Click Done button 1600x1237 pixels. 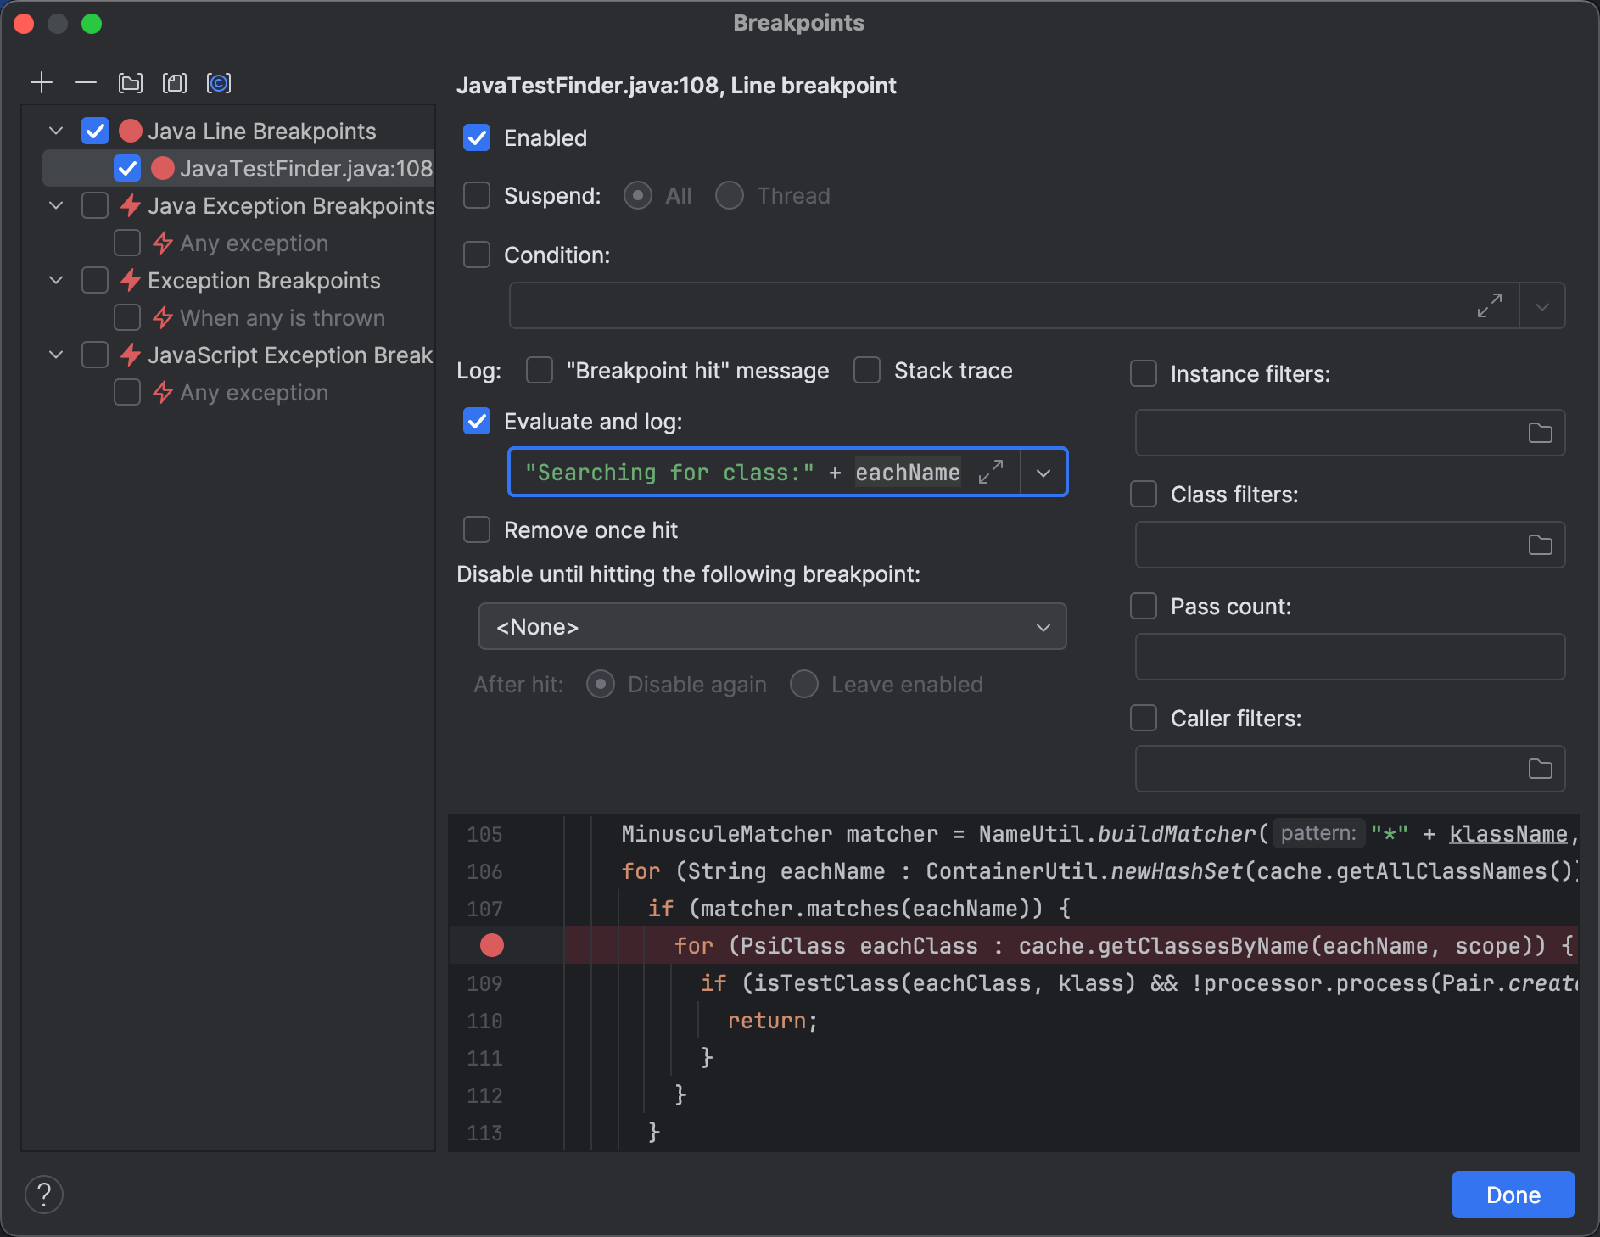point(1513,1194)
